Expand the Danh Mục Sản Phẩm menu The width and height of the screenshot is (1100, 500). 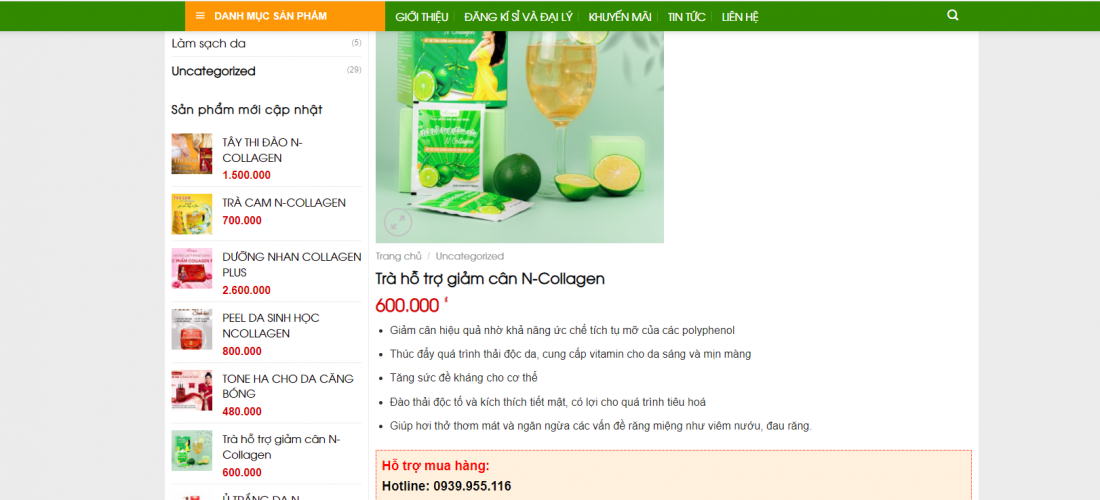pos(285,16)
